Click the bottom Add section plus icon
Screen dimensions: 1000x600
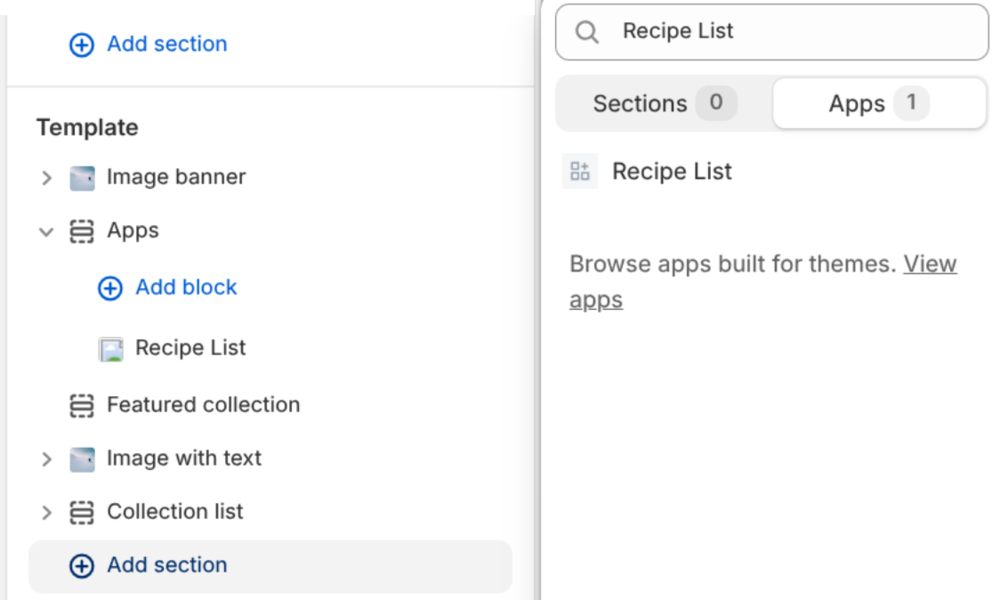82,566
